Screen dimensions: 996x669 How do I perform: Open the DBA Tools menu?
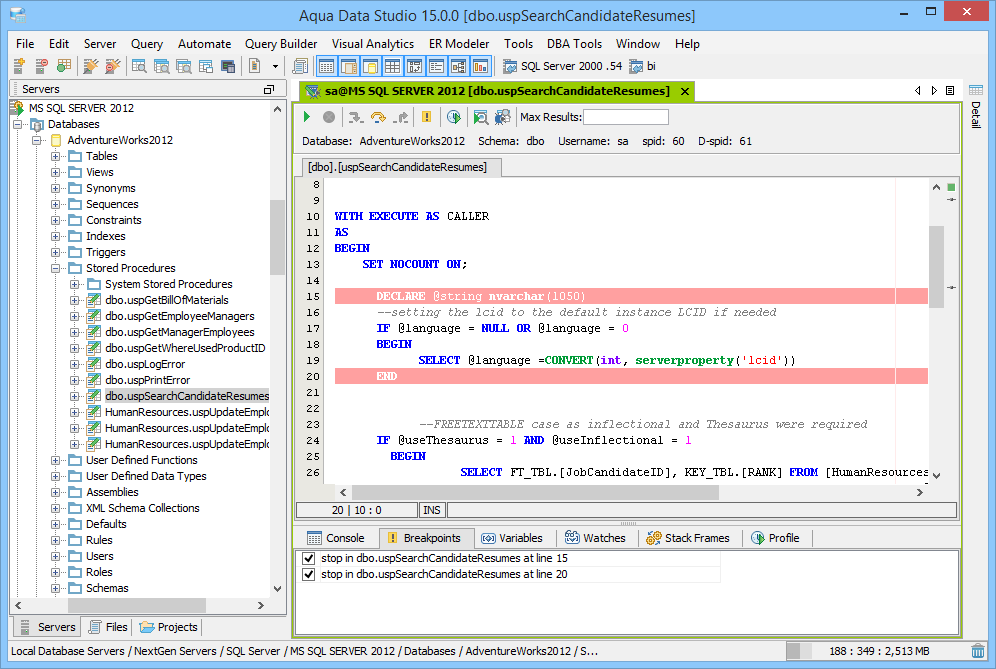click(x=574, y=44)
